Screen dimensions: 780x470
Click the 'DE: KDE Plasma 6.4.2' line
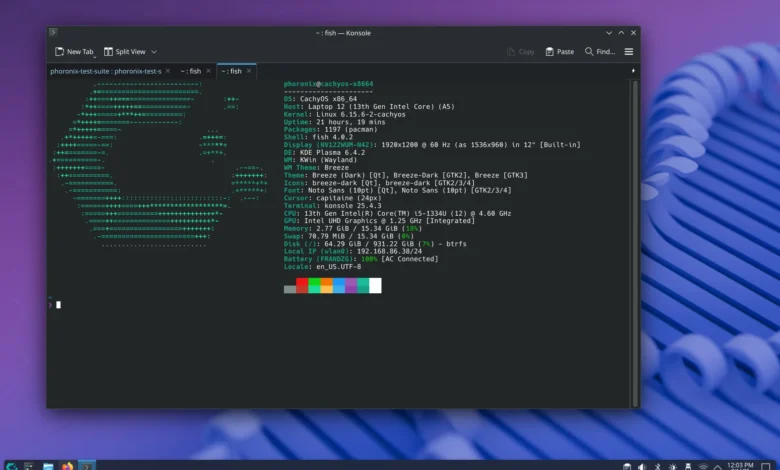tap(324, 153)
